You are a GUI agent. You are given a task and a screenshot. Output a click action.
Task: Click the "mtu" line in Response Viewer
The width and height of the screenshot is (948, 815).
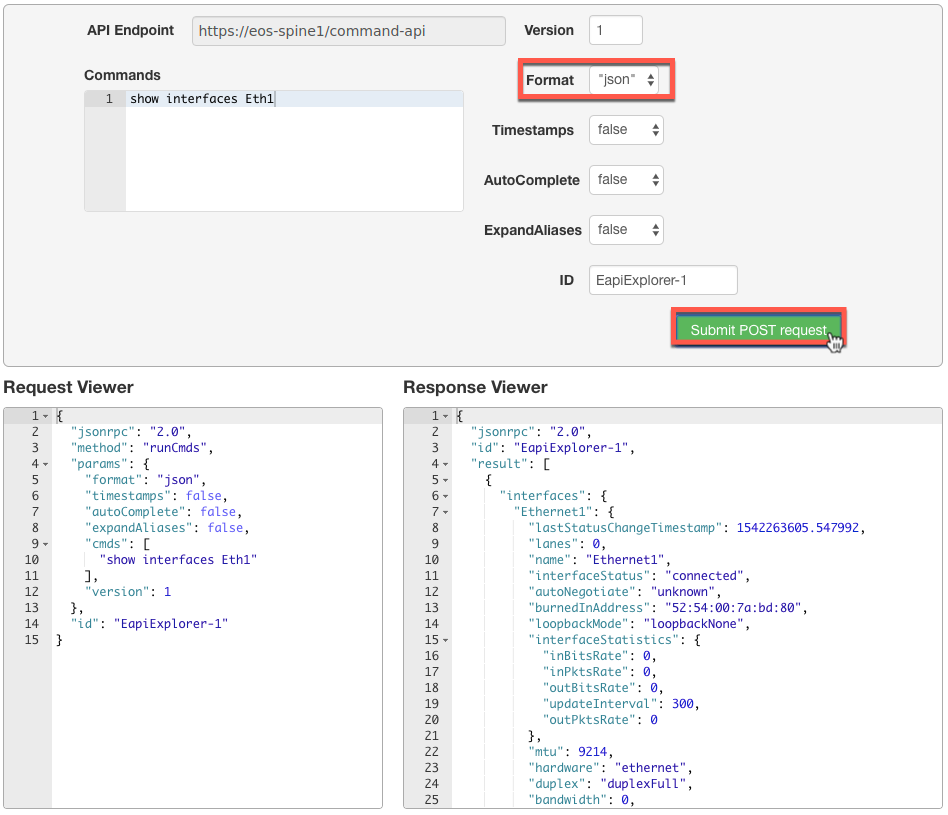570,752
